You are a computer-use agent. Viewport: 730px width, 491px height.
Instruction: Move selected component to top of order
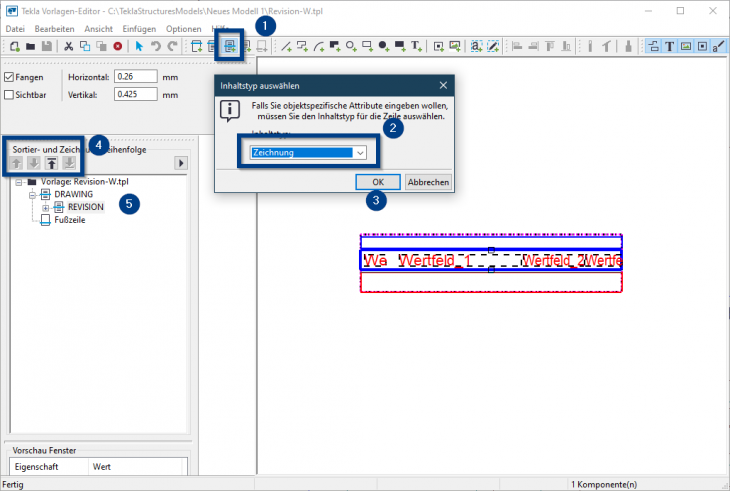[52, 163]
